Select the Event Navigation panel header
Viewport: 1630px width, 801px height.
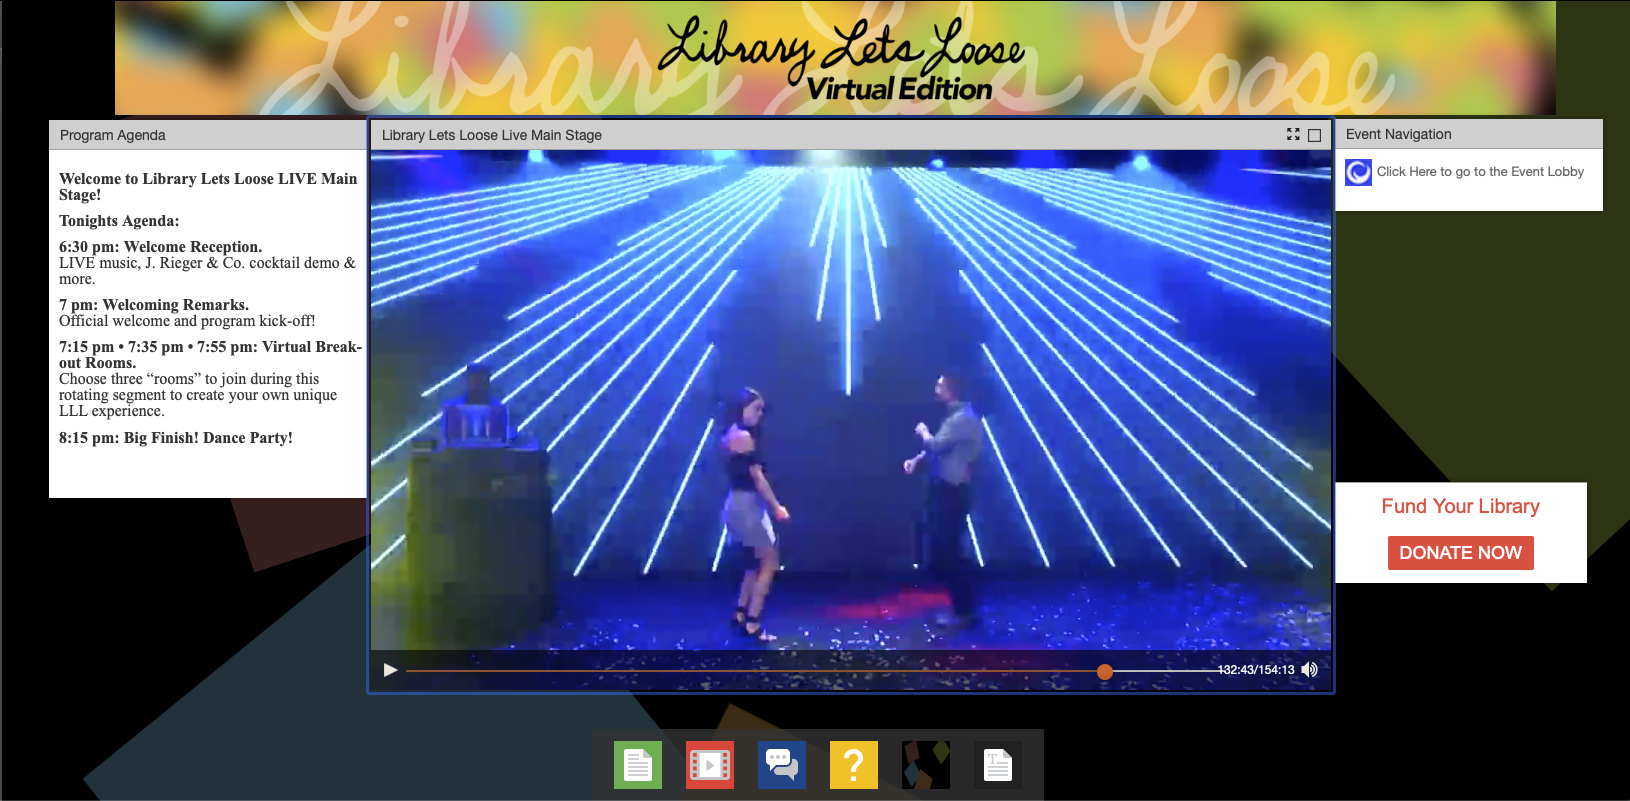(x=1469, y=134)
